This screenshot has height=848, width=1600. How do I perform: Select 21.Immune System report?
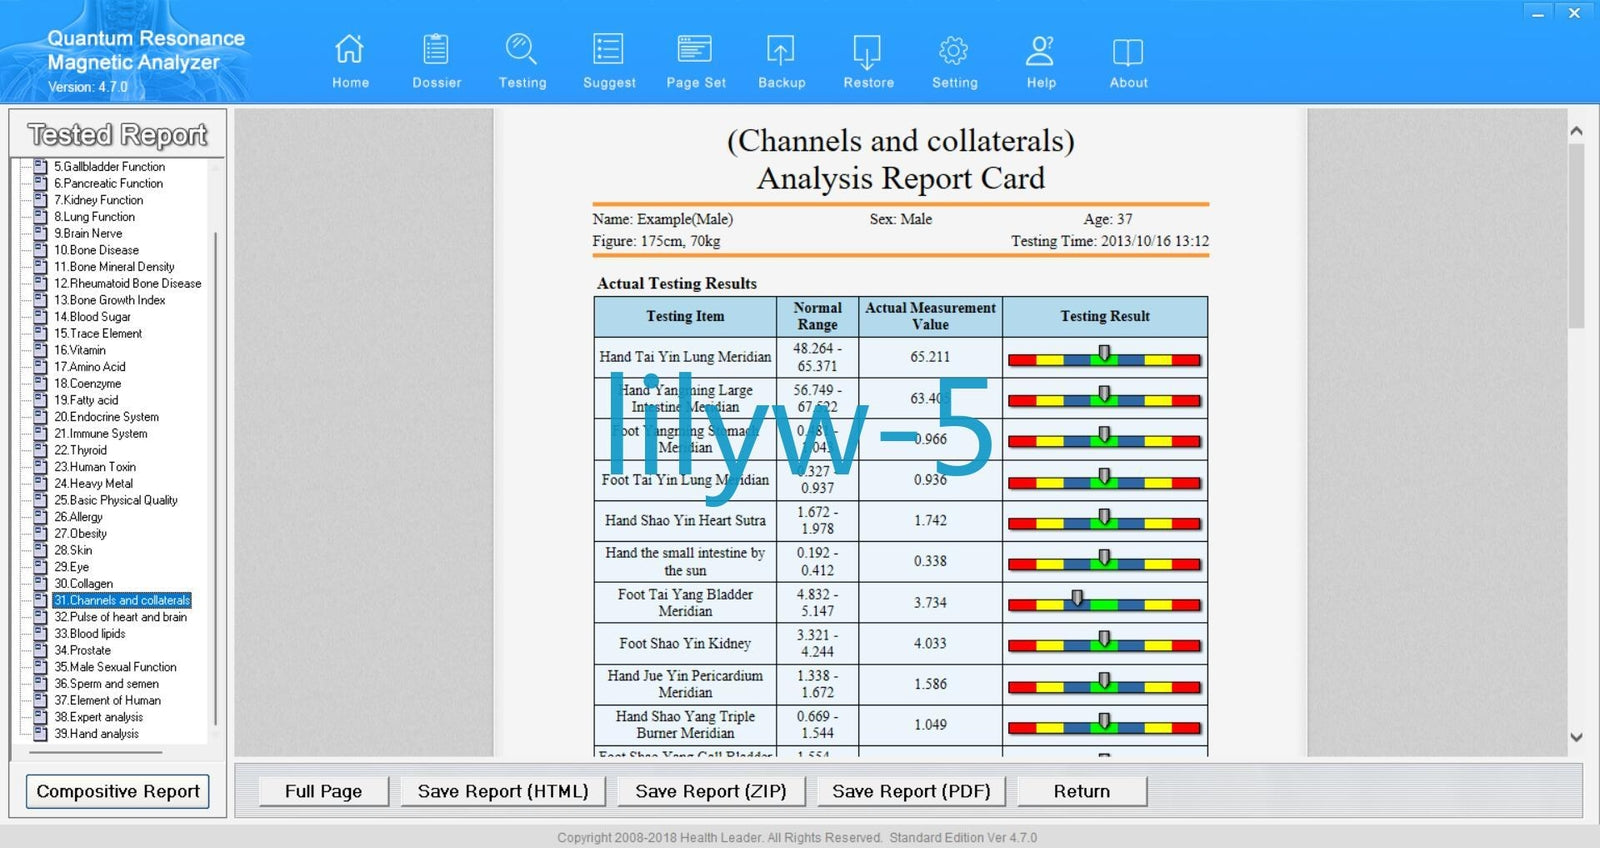click(100, 434)
